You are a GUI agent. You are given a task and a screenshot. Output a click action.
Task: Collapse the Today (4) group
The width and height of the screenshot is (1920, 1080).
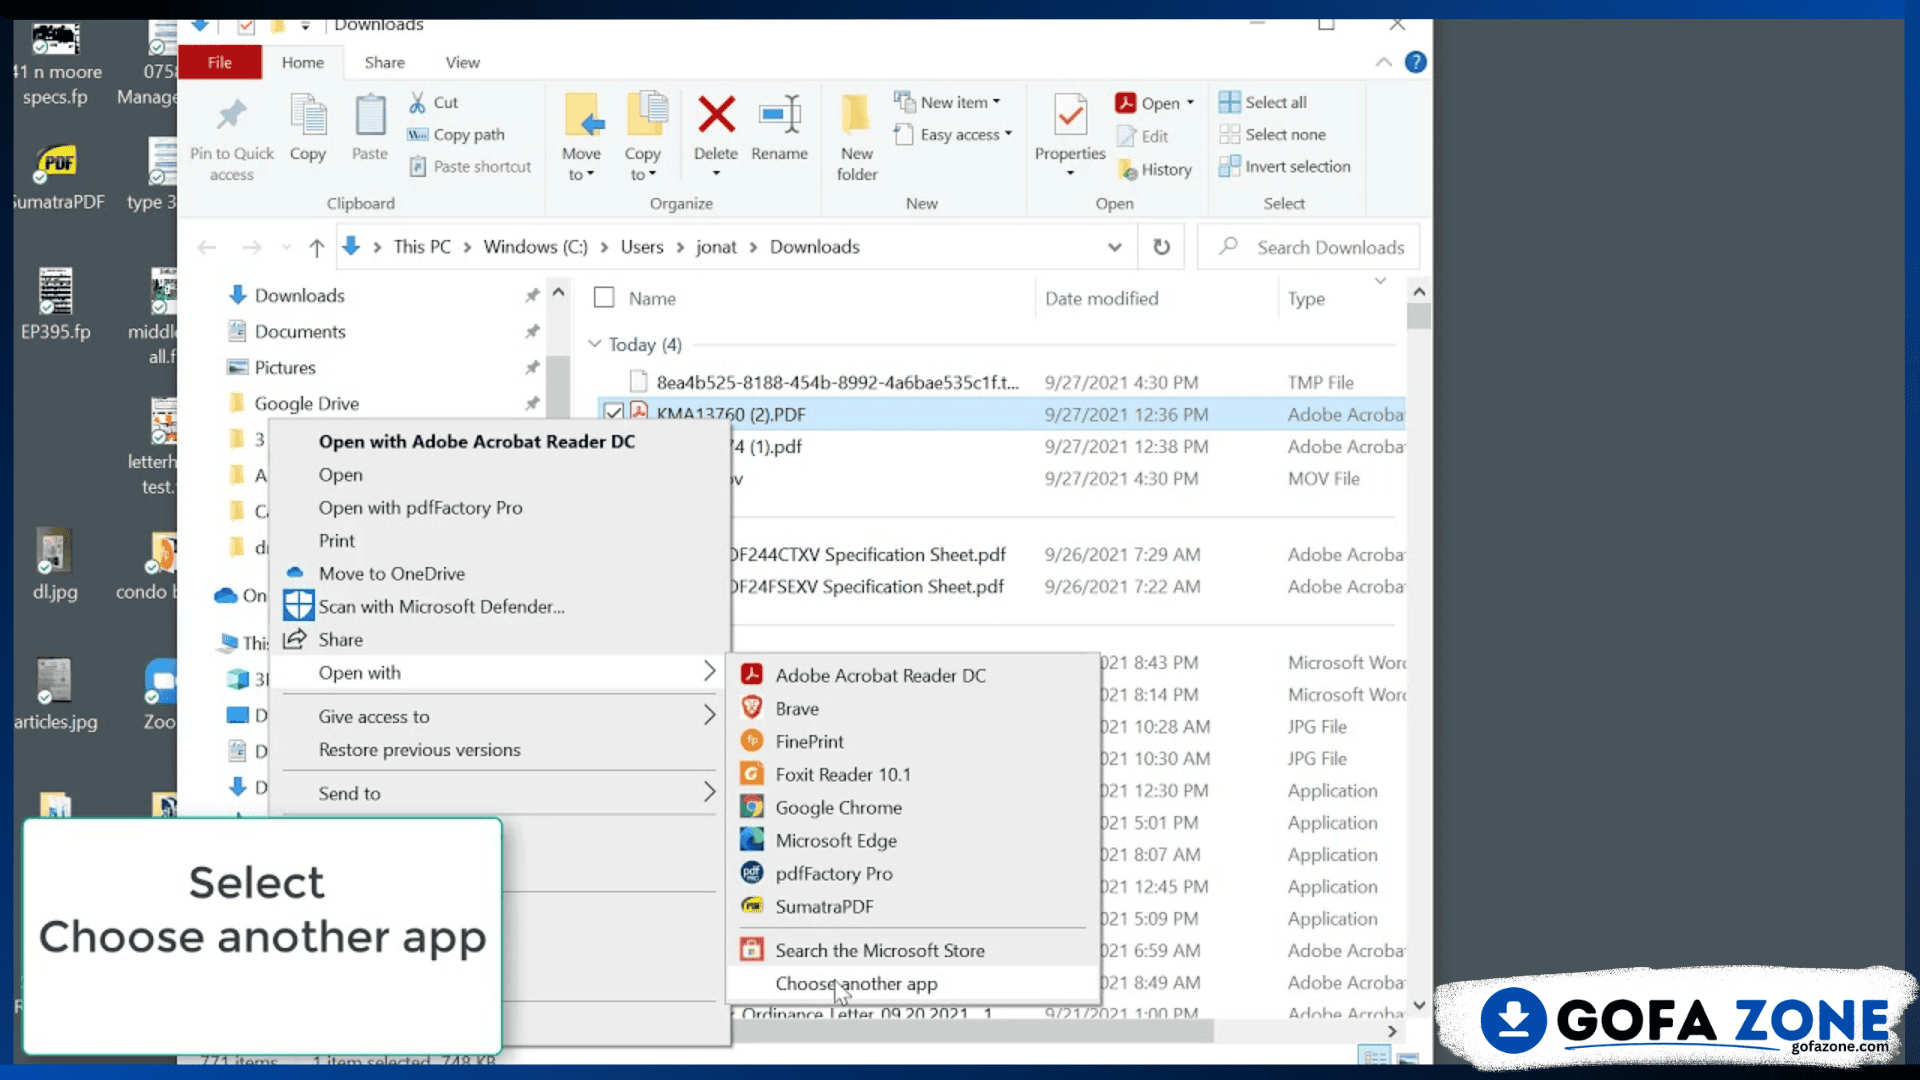pyautogui.click(x=594, y=344)
